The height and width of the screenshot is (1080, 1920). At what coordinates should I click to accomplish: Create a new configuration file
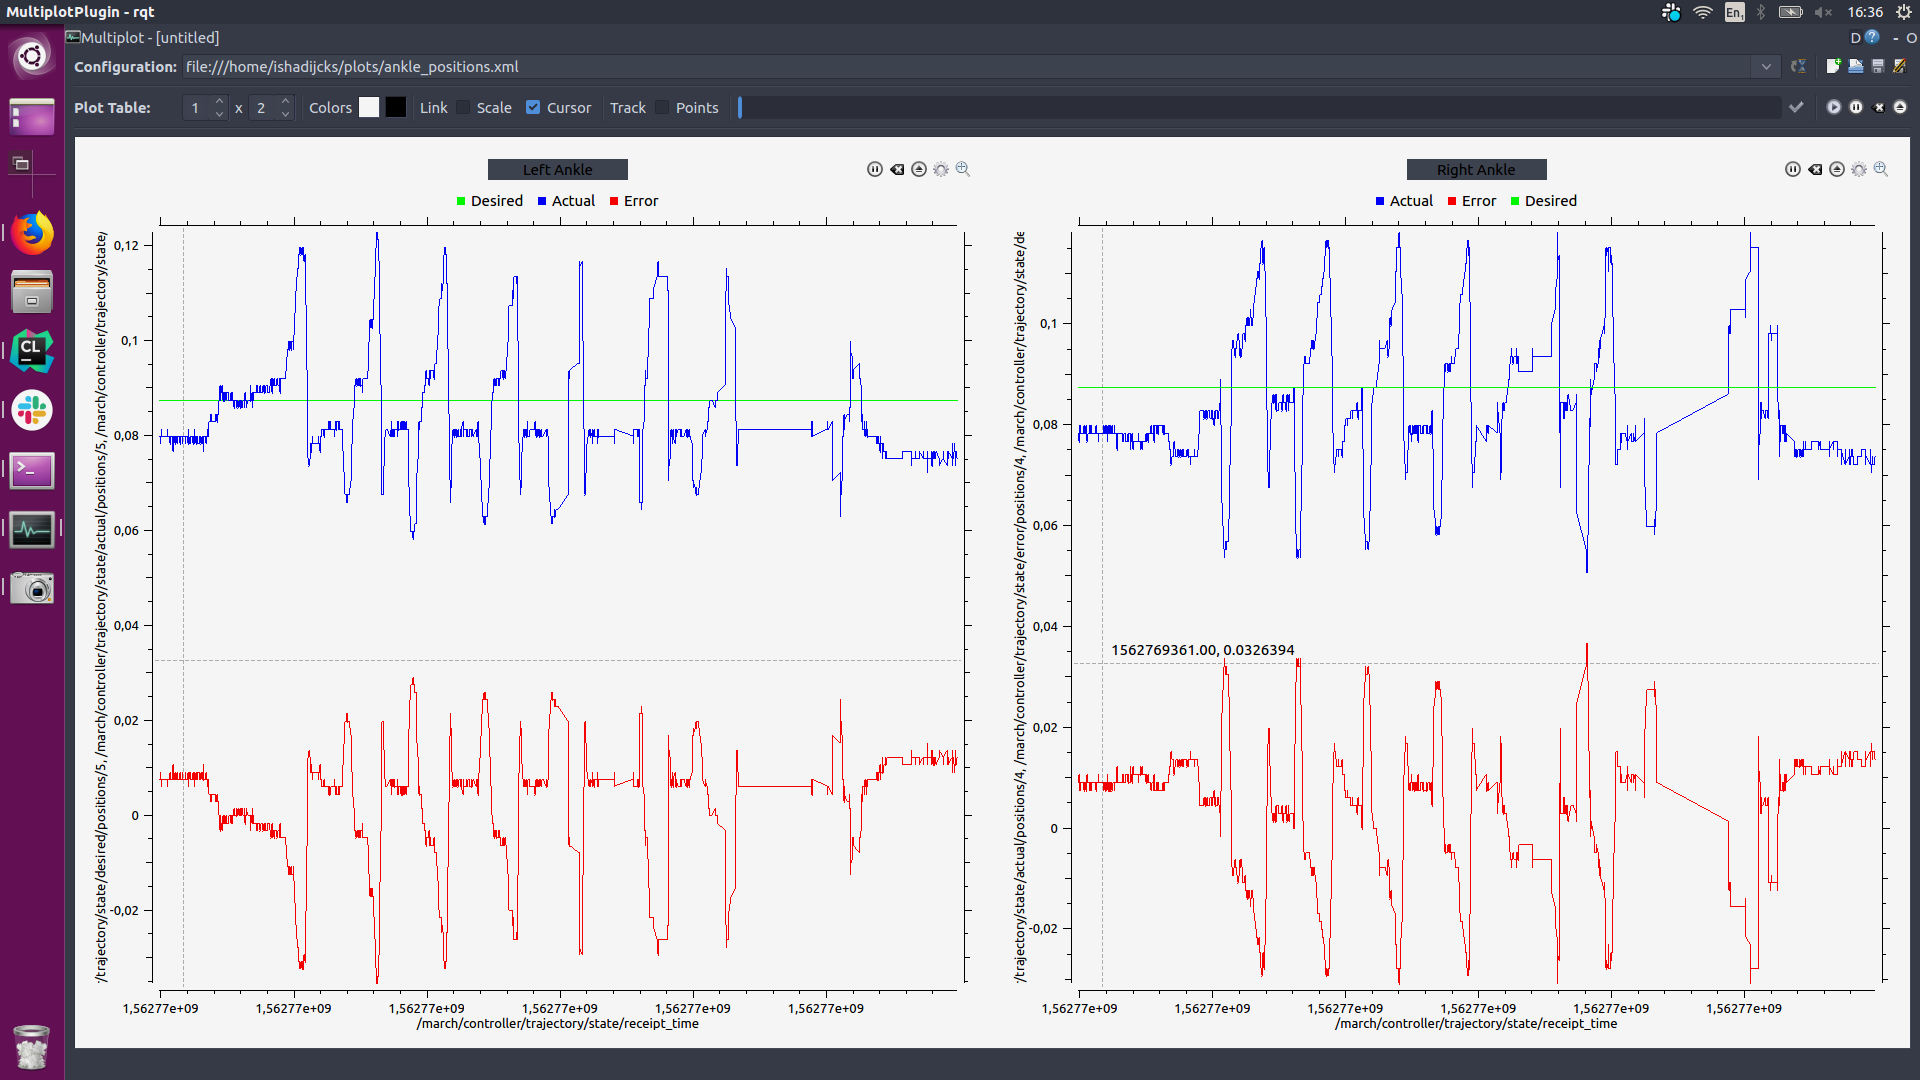tap(1833, 66)
